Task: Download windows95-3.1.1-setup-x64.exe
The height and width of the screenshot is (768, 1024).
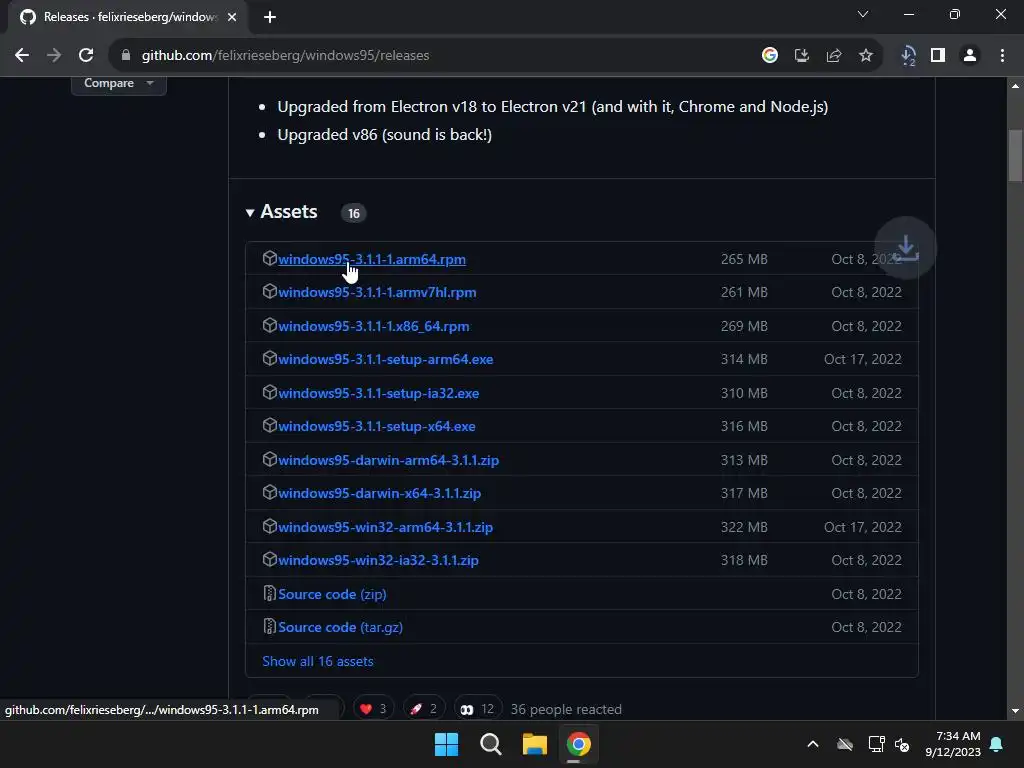Action: click(377, 426)
